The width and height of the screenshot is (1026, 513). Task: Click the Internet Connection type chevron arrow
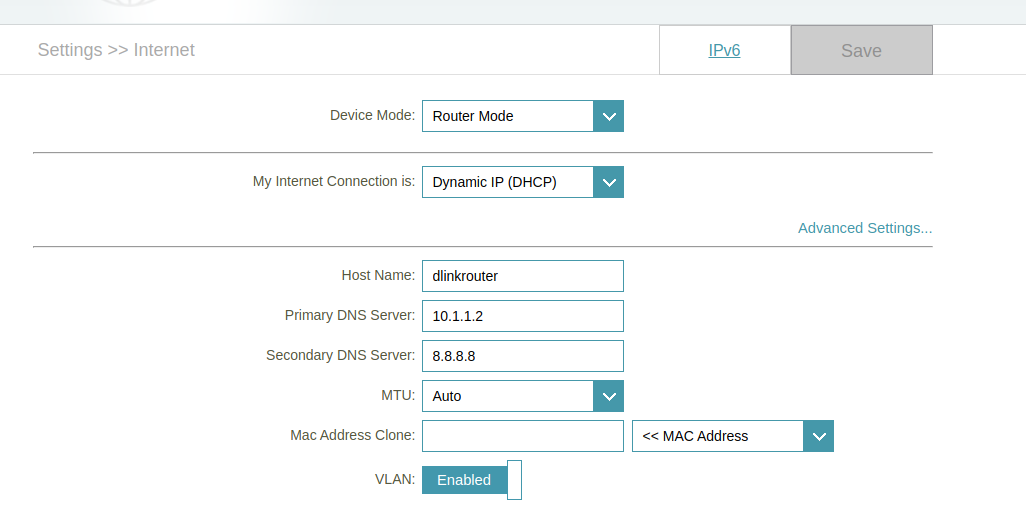point(609,182)
